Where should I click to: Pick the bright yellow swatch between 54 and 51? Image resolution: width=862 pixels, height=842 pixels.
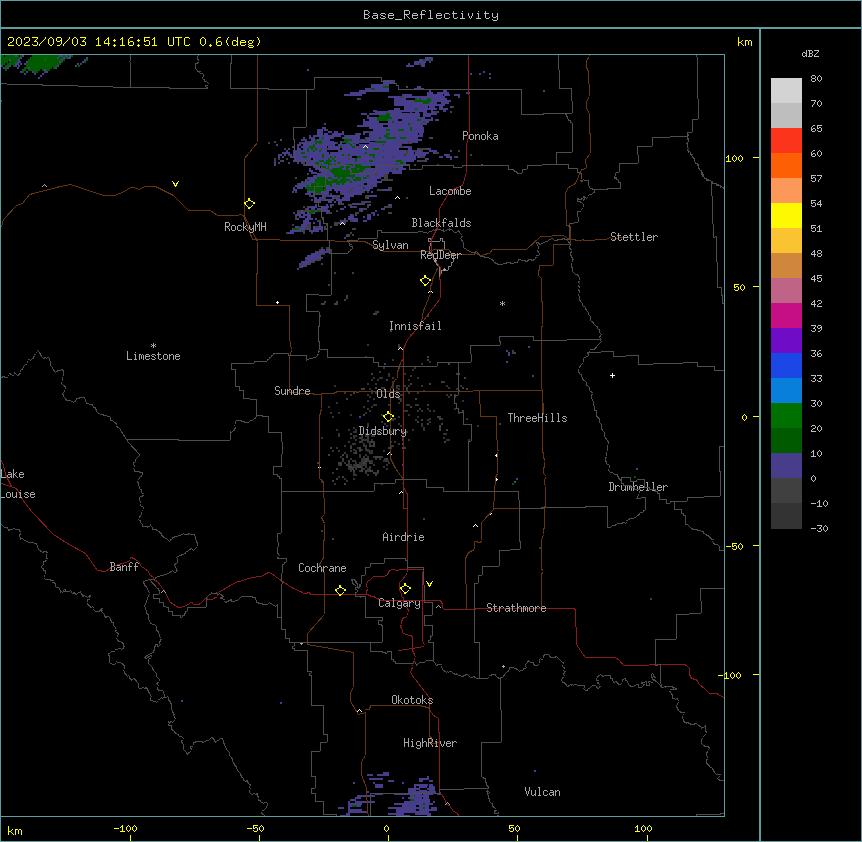pos(786,215)
